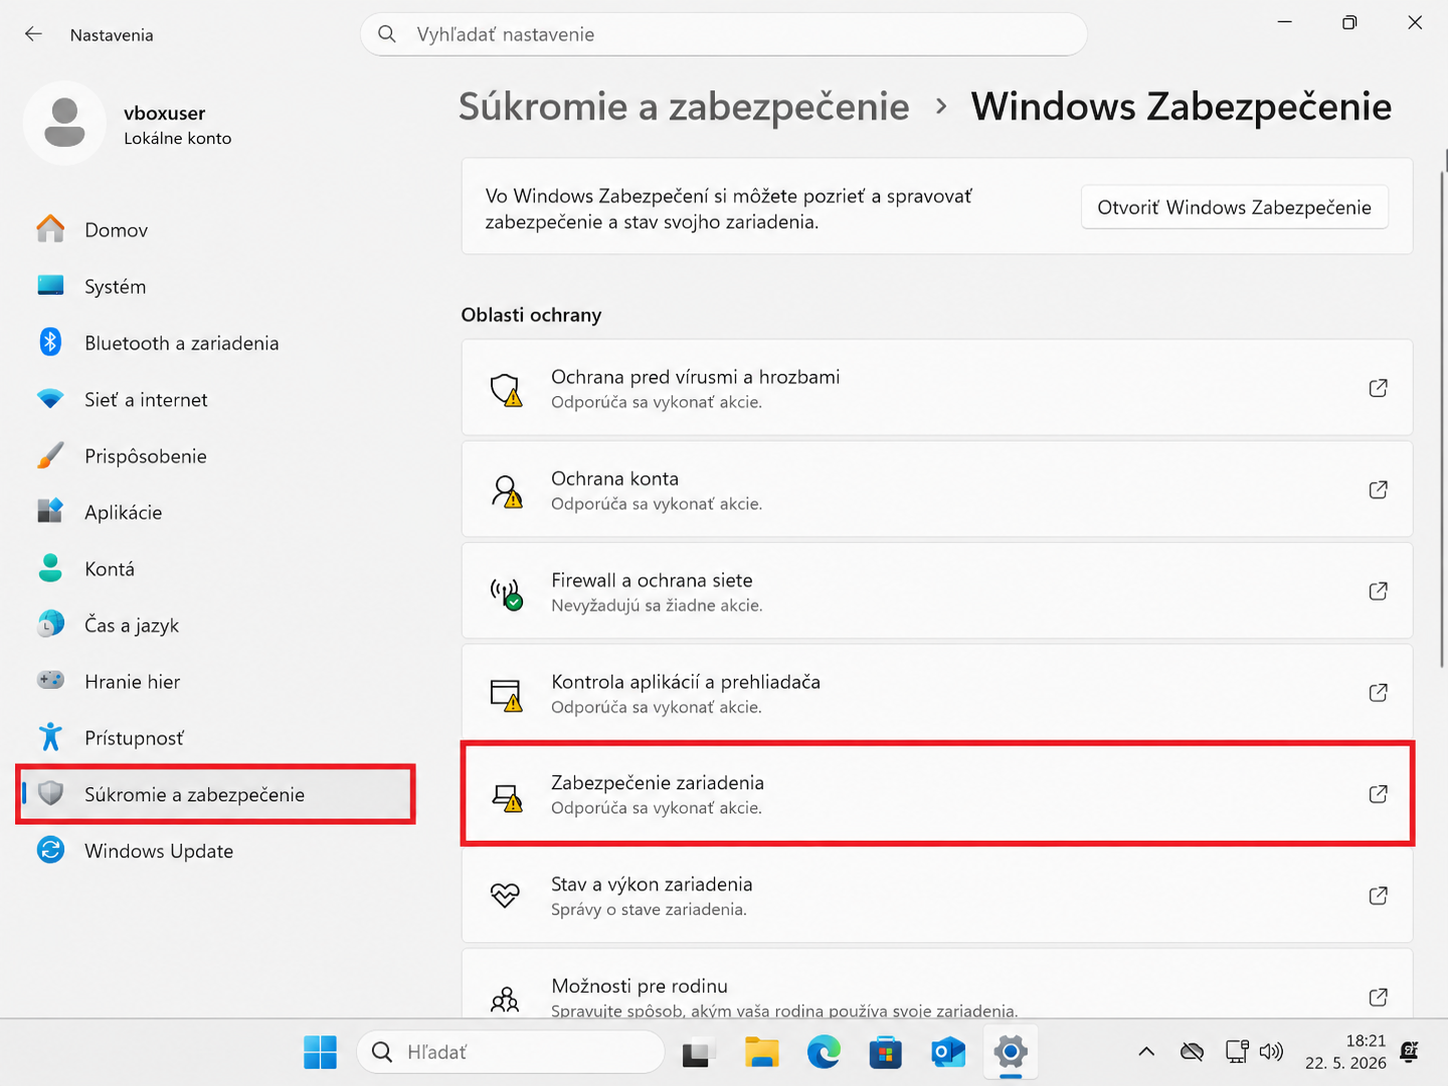Click the family options people icon
This screenshot has height=1086, width=1448.
coord(505,999)
